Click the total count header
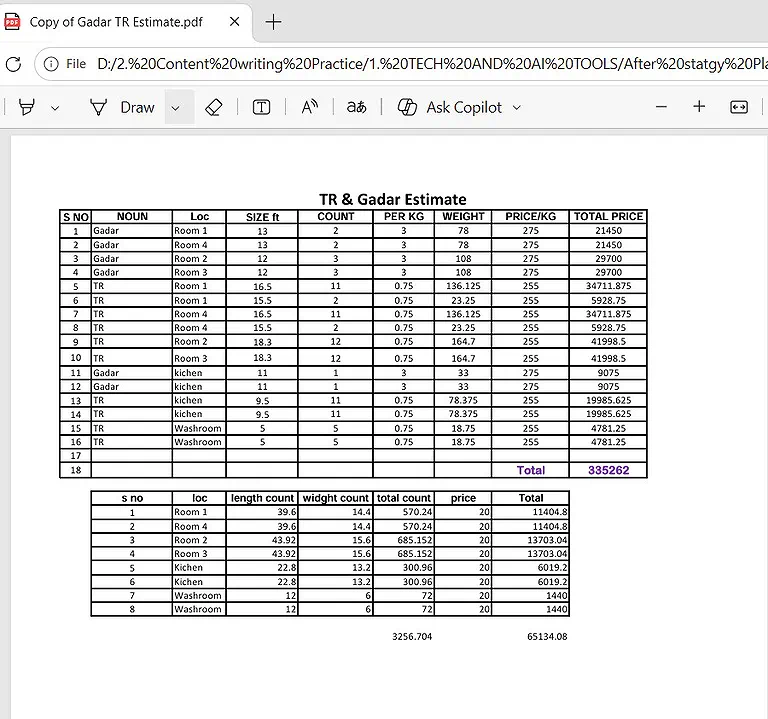This screenshot has width=768, height=719. tap(404, 498)
